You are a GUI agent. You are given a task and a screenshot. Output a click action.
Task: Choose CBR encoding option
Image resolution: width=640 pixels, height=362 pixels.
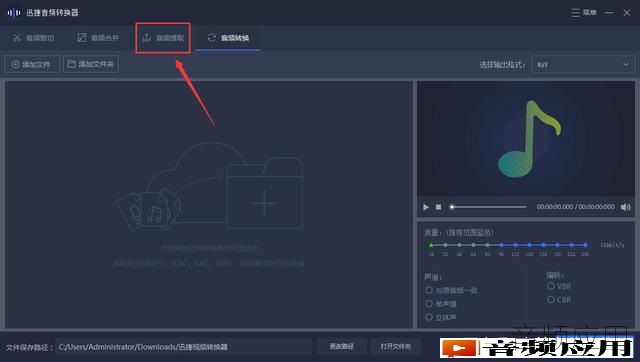tap(551, 300)
